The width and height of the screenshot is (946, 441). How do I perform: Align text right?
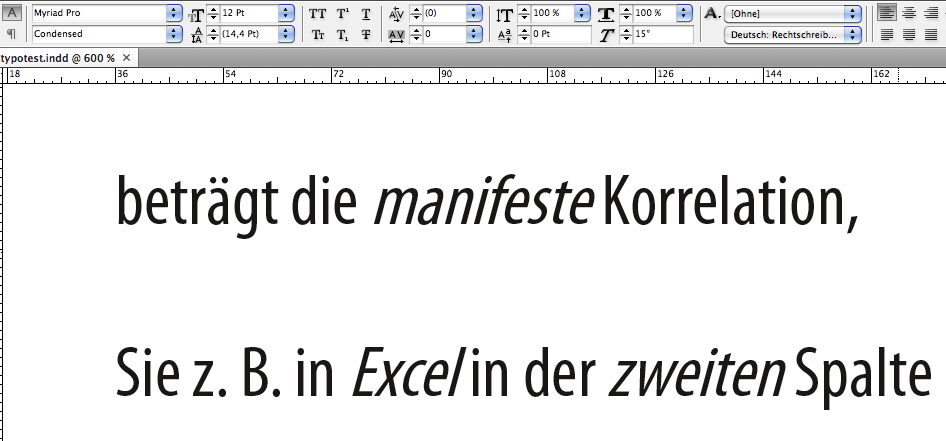click(x=931, y=13)
